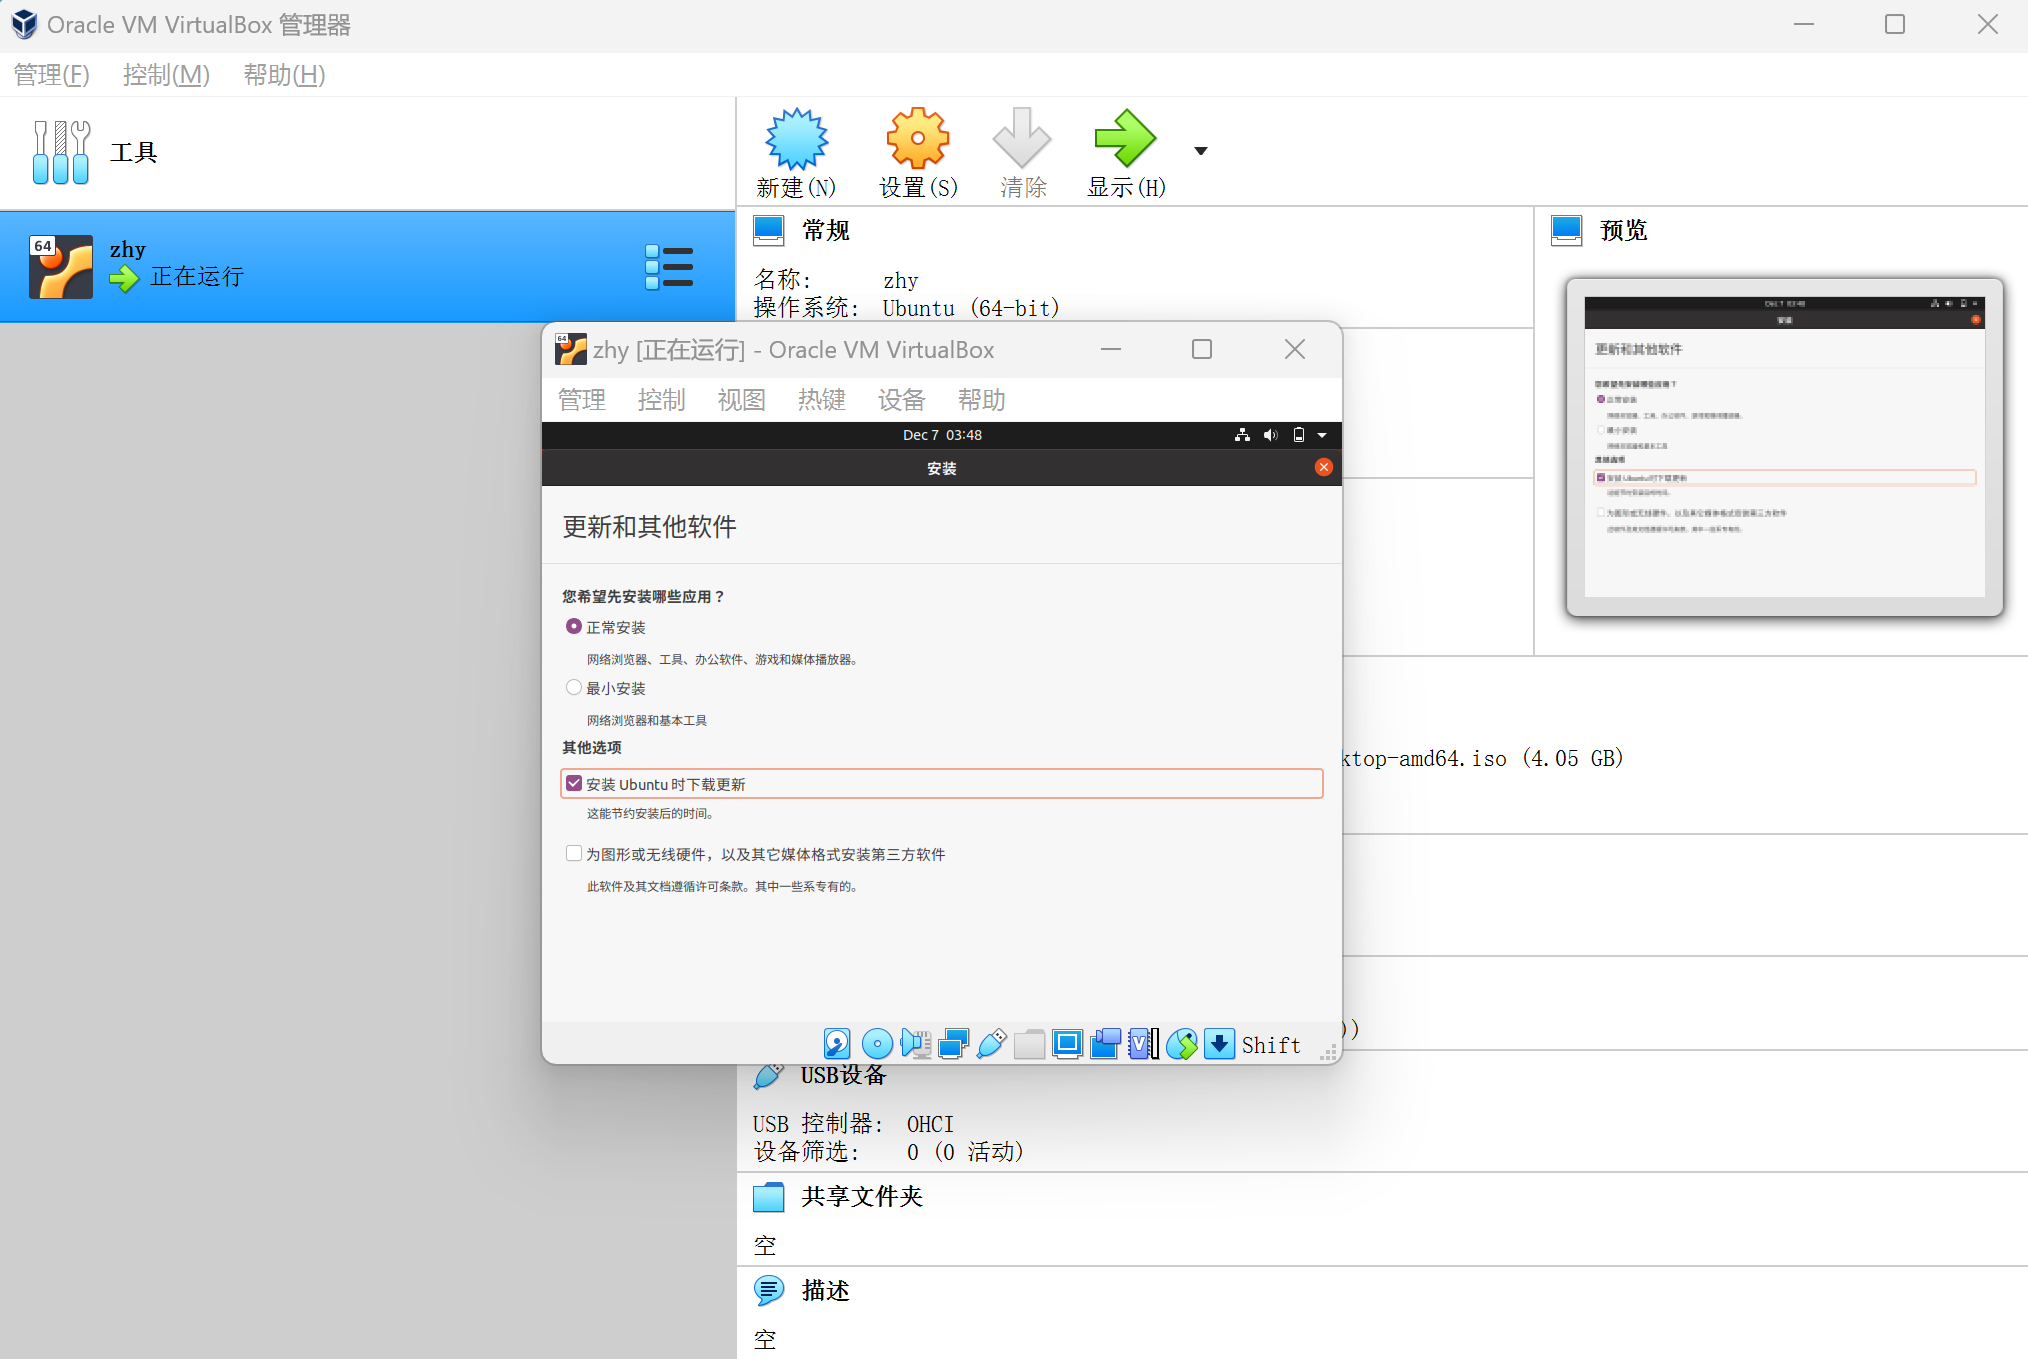Image resolution: width=2028 pixels, height=1359 pixels.
Task: Click the 描述 section header
Action: click(826, 1291)
